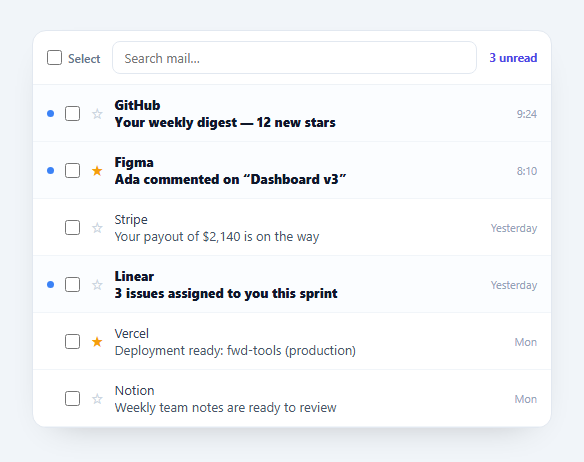Open "Deployment ready: fwd-tools (production)"
The height and width of the screenshot is (462, 584).
point(235,351)
